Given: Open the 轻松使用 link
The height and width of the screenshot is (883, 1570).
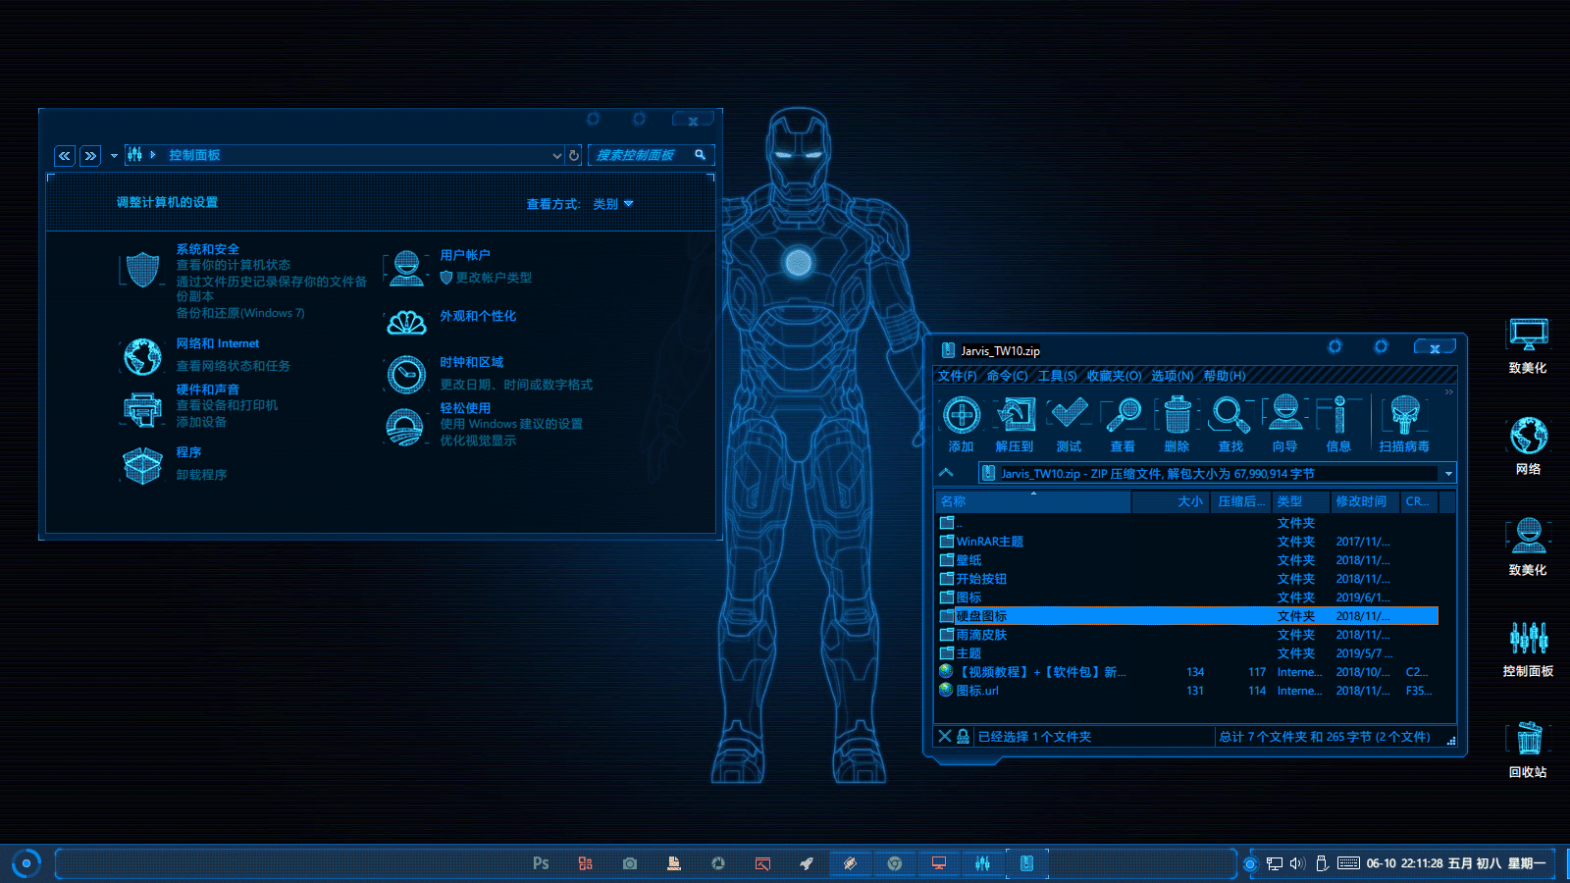Looking at the screenshot, I should (x=465, y=408).
